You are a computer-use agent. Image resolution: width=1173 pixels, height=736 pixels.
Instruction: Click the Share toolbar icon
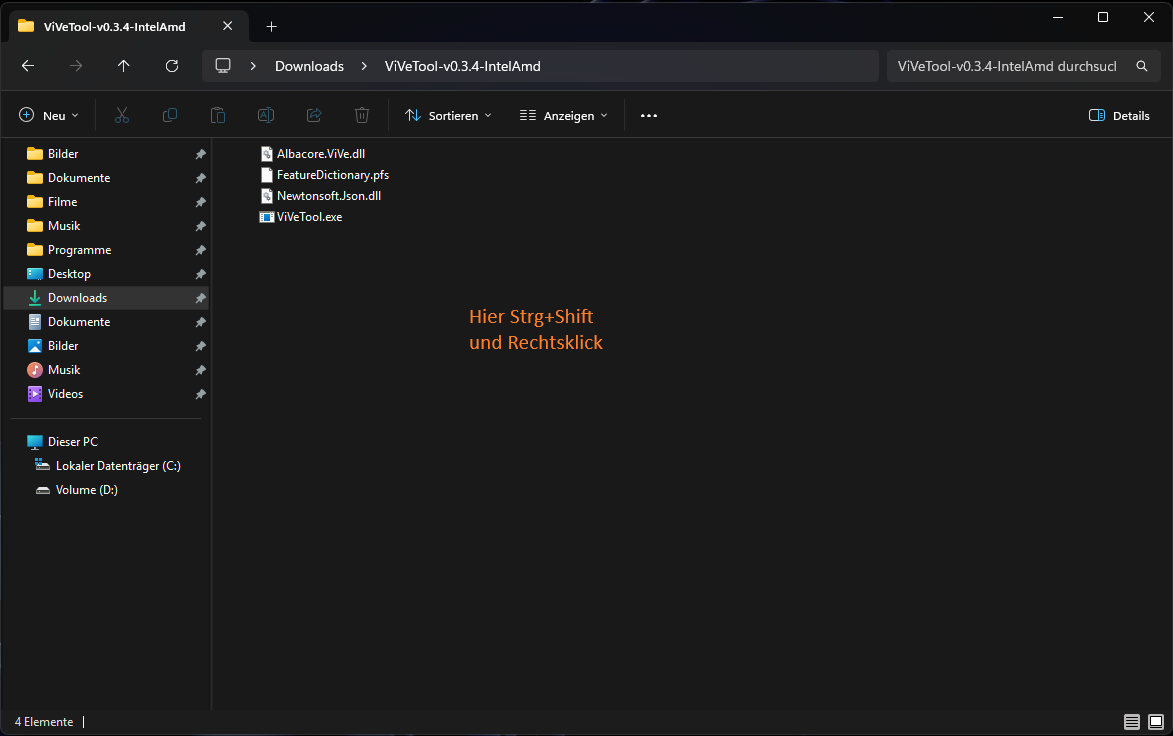(x=314, y=115)
